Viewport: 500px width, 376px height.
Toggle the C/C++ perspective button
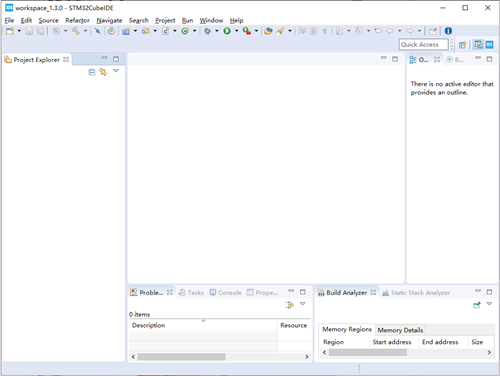[479, 45]
